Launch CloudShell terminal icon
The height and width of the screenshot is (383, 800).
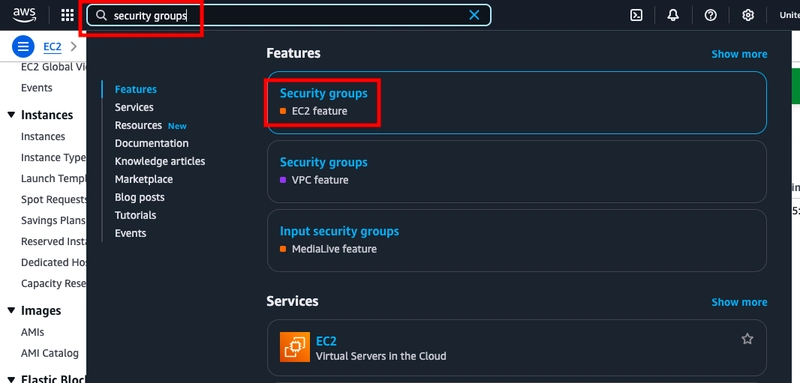[x=636, y=15]
